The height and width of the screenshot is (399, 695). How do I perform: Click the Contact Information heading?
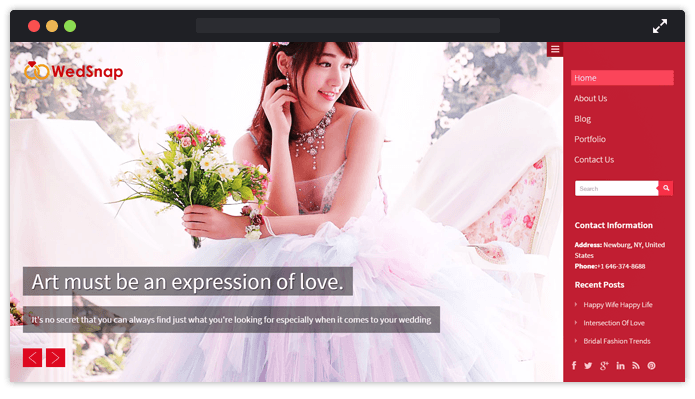coord(613,225)
